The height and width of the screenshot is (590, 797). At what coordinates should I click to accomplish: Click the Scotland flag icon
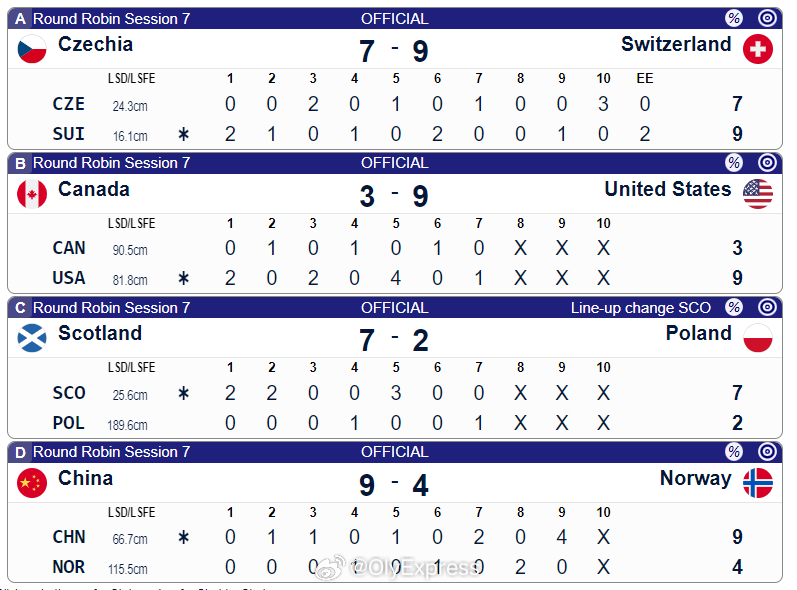click(x=32, y=338)
